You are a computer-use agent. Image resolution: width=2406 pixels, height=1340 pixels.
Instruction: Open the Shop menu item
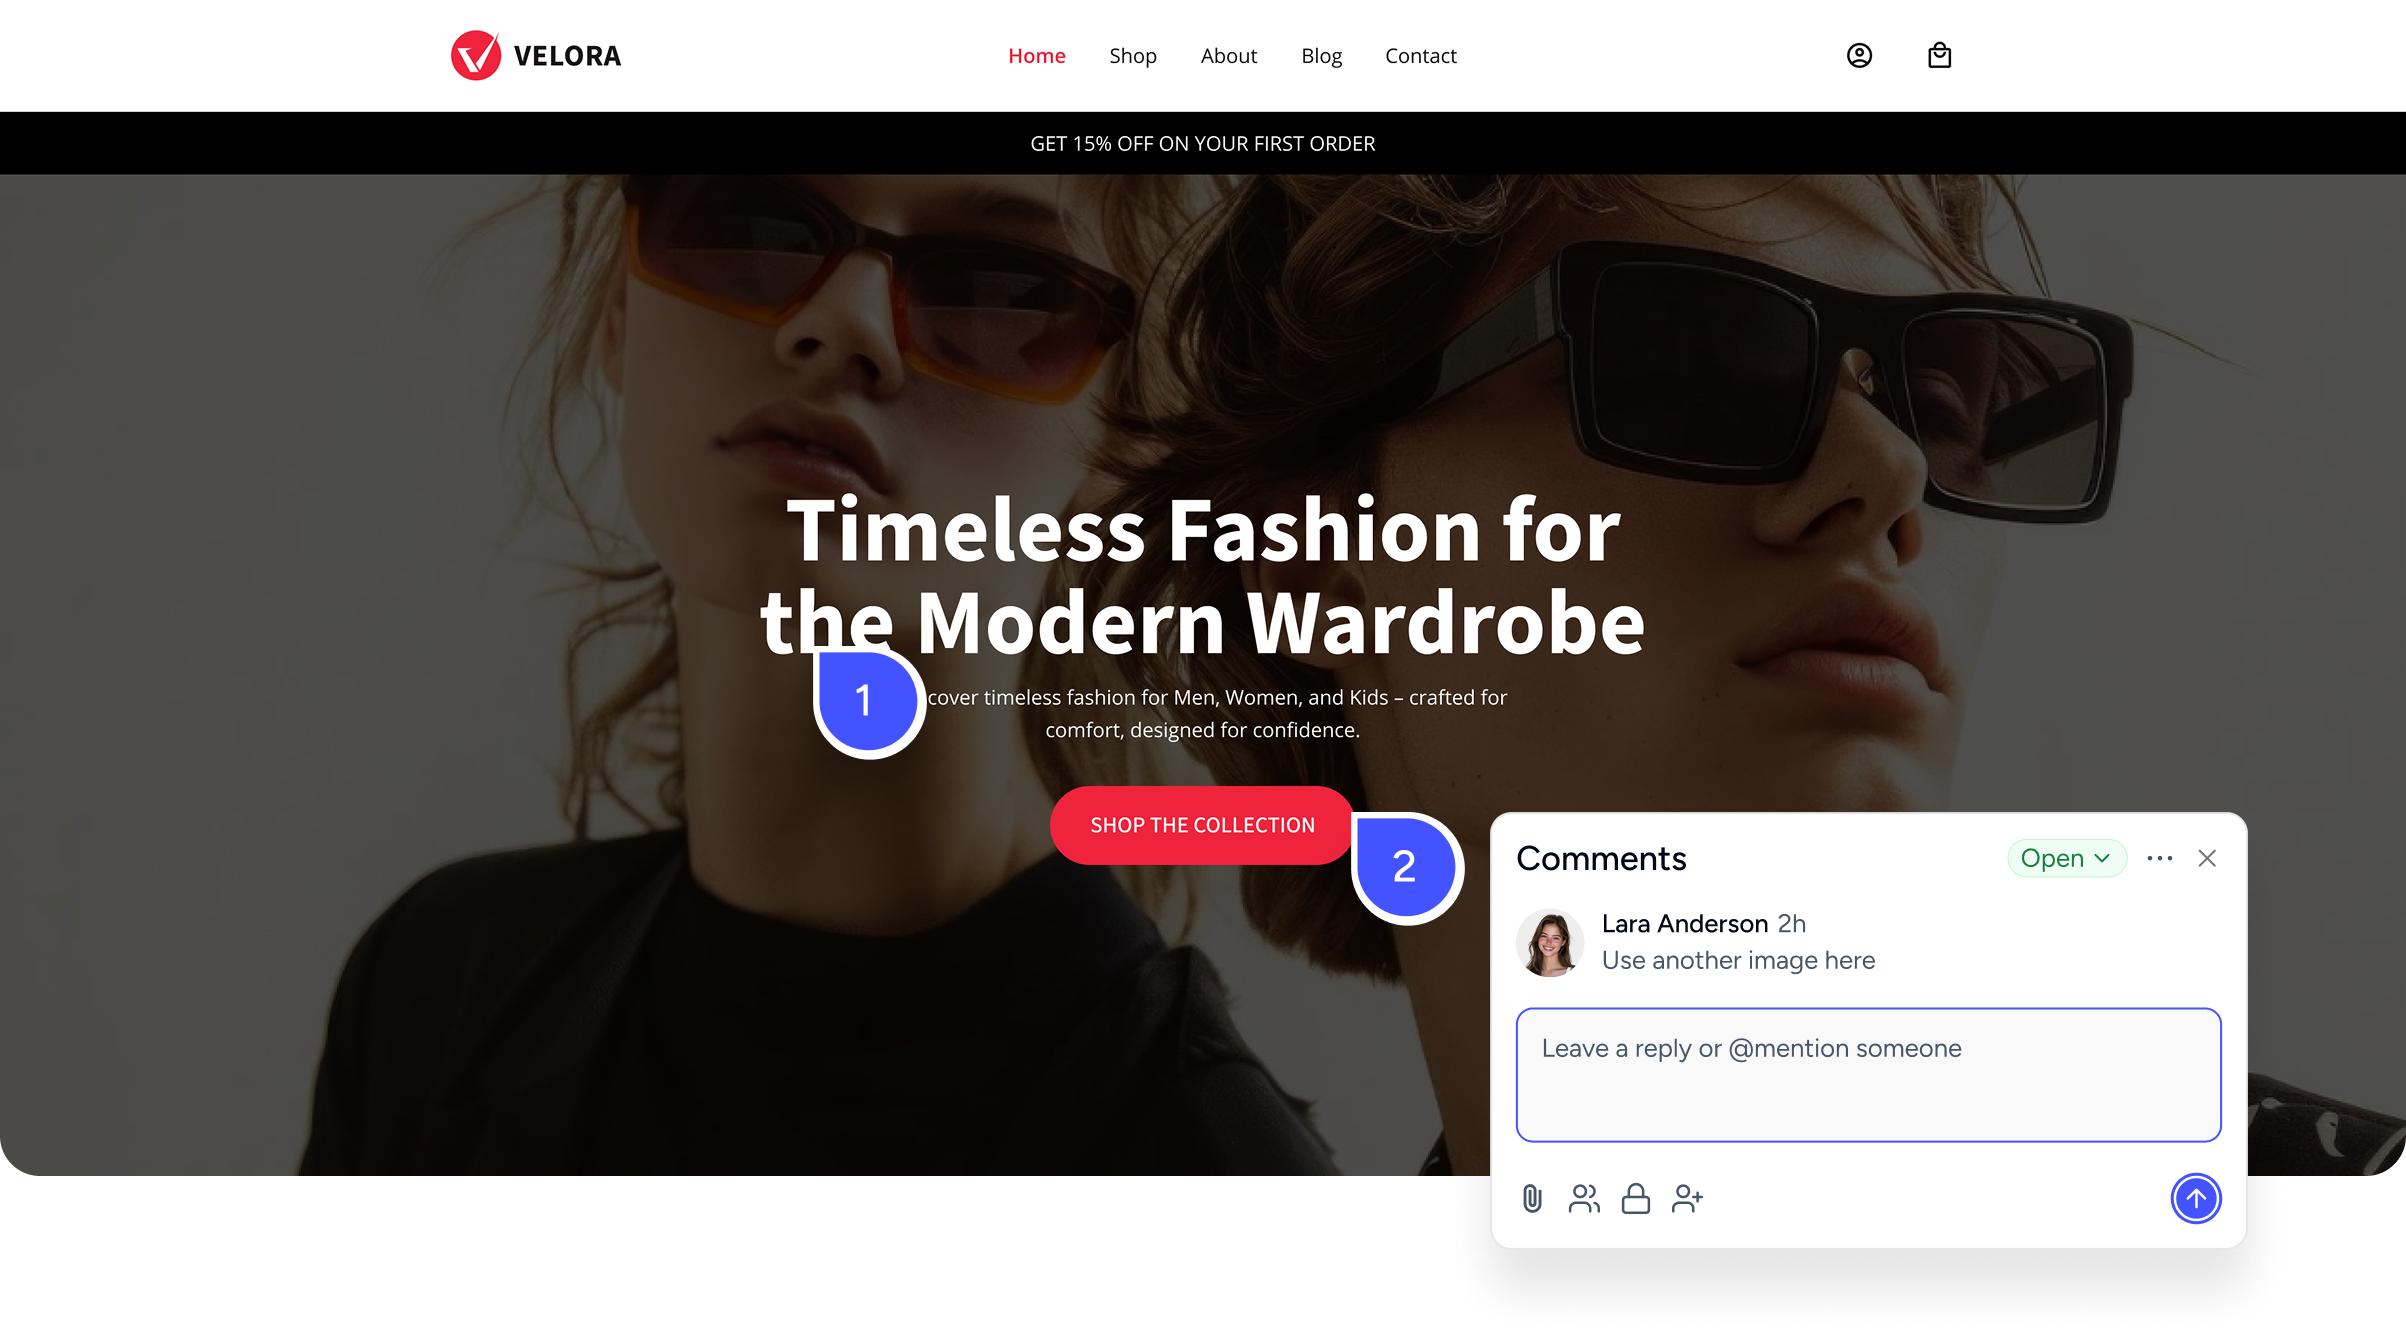pyautogui.click(x=1133, y=56)
